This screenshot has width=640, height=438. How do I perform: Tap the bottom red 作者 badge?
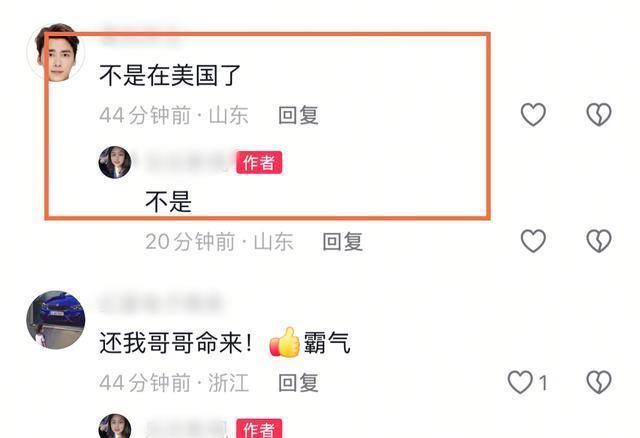259,428
